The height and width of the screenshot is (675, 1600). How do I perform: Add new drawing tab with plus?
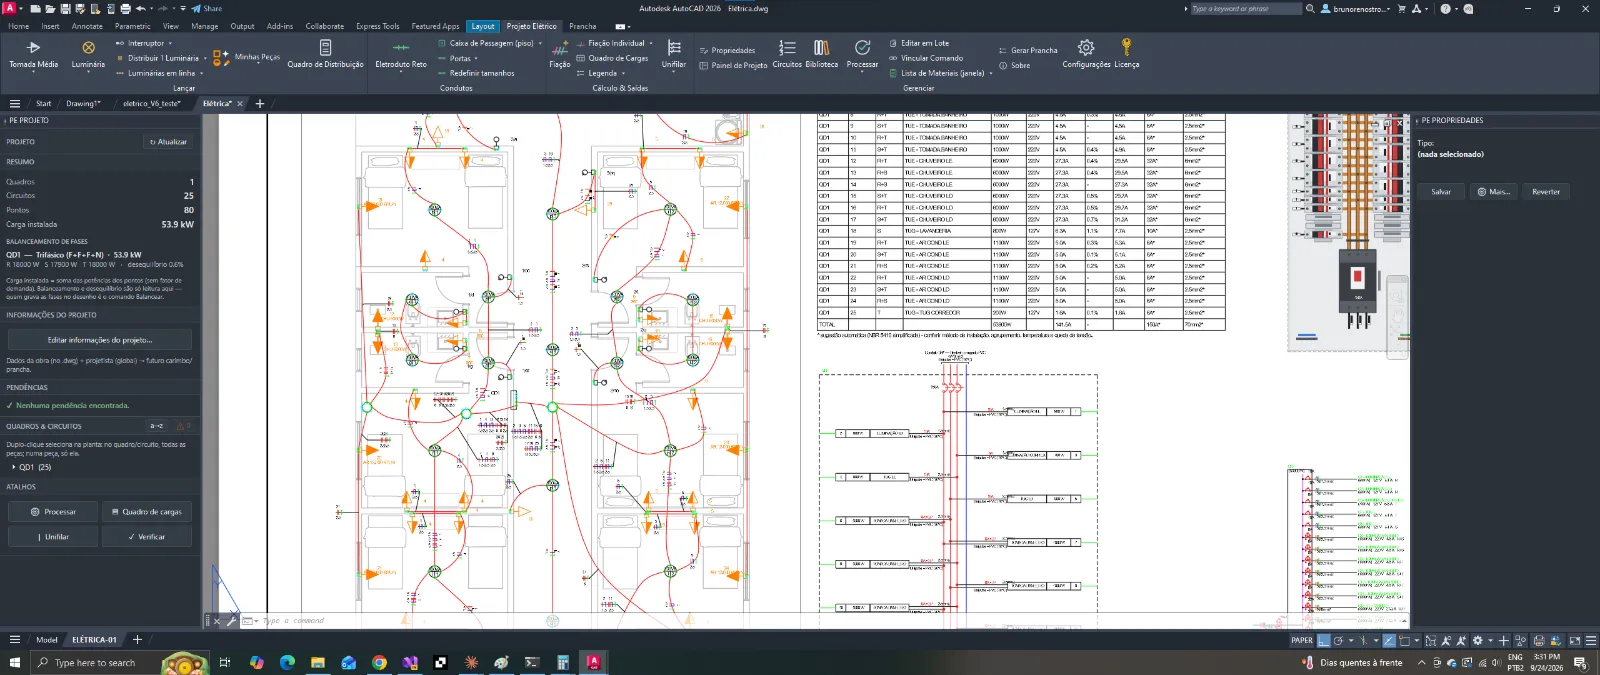click(260, 103)
